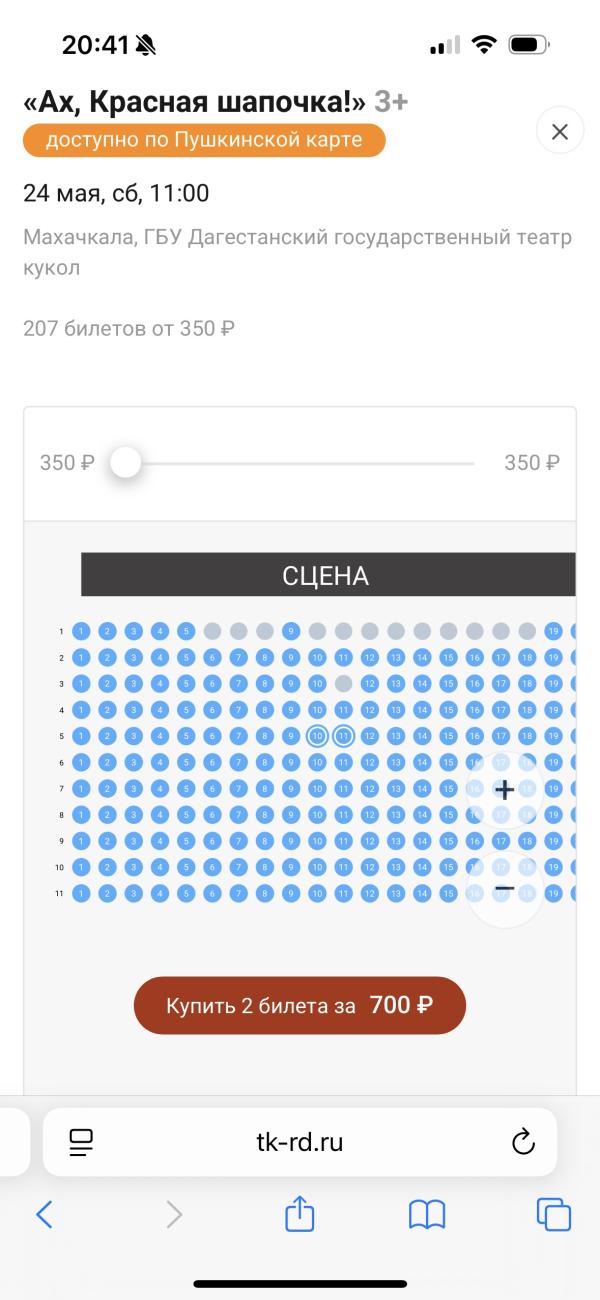
Task: Go back with Safari back arrow
Action: (x=44, y=1214)
